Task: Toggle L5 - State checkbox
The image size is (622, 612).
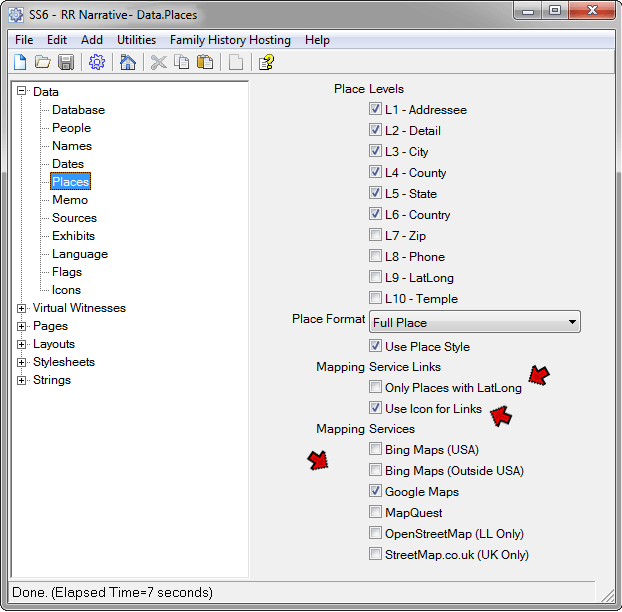Action: point(375,193)
